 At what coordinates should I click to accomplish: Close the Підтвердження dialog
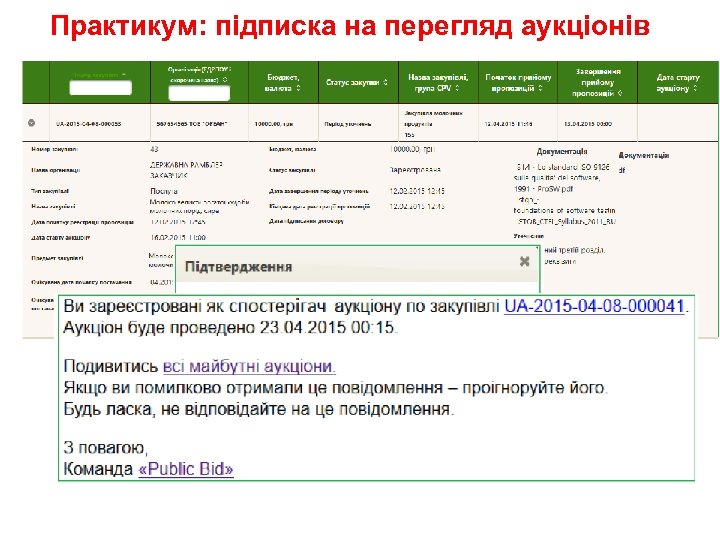524,261
